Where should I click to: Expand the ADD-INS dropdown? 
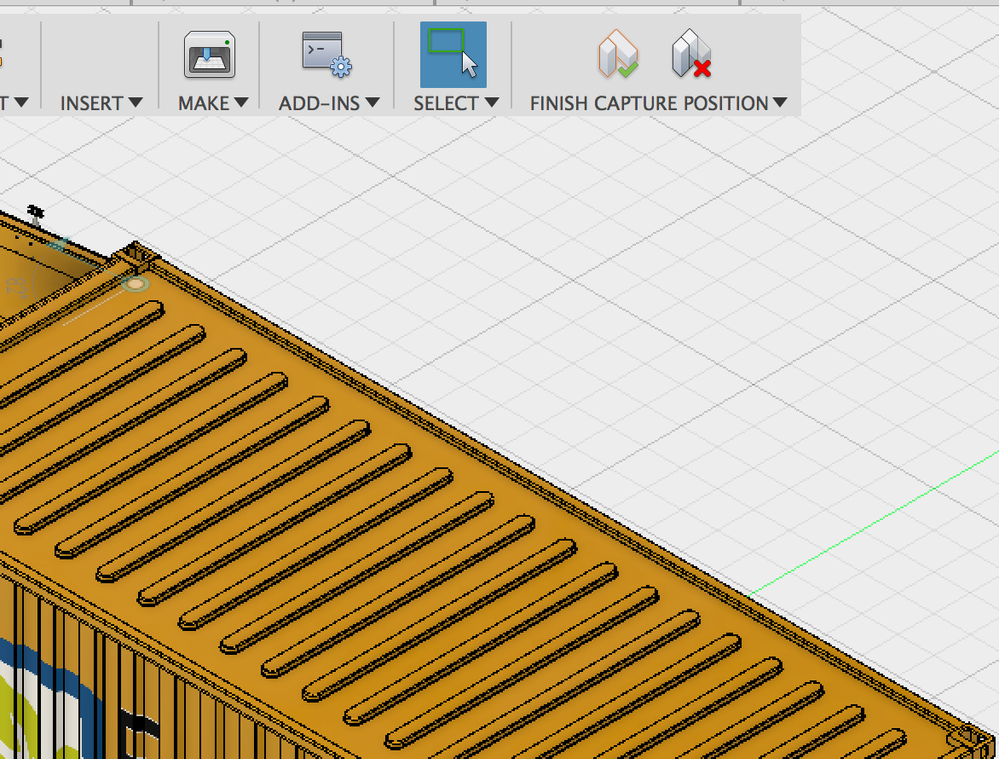(x=329, y=103)
